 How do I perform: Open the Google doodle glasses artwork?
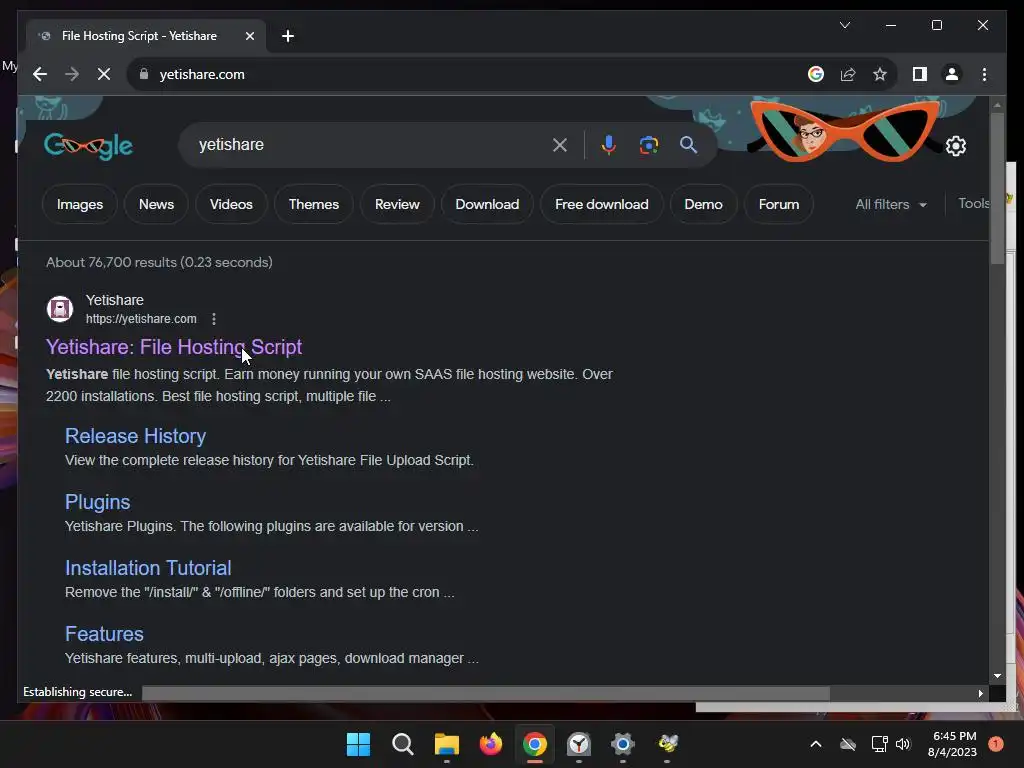pos(845,131)
